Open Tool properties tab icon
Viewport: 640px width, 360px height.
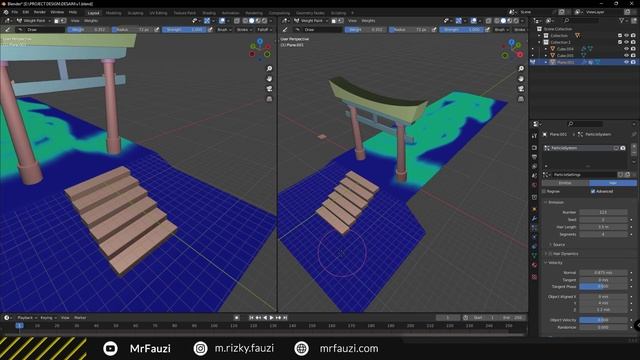click(534, 136)
